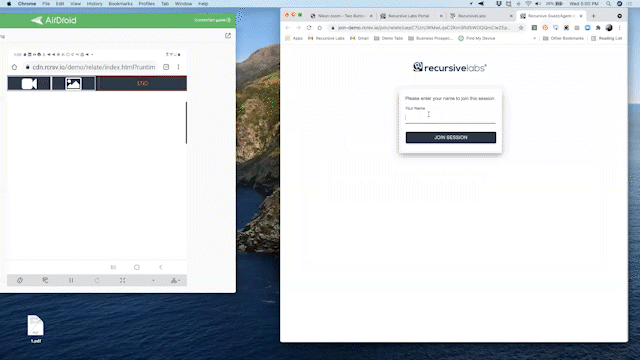Reload the join-demo page
The image size is (640, 360).
pyautogui.click(x=309, y=28)
